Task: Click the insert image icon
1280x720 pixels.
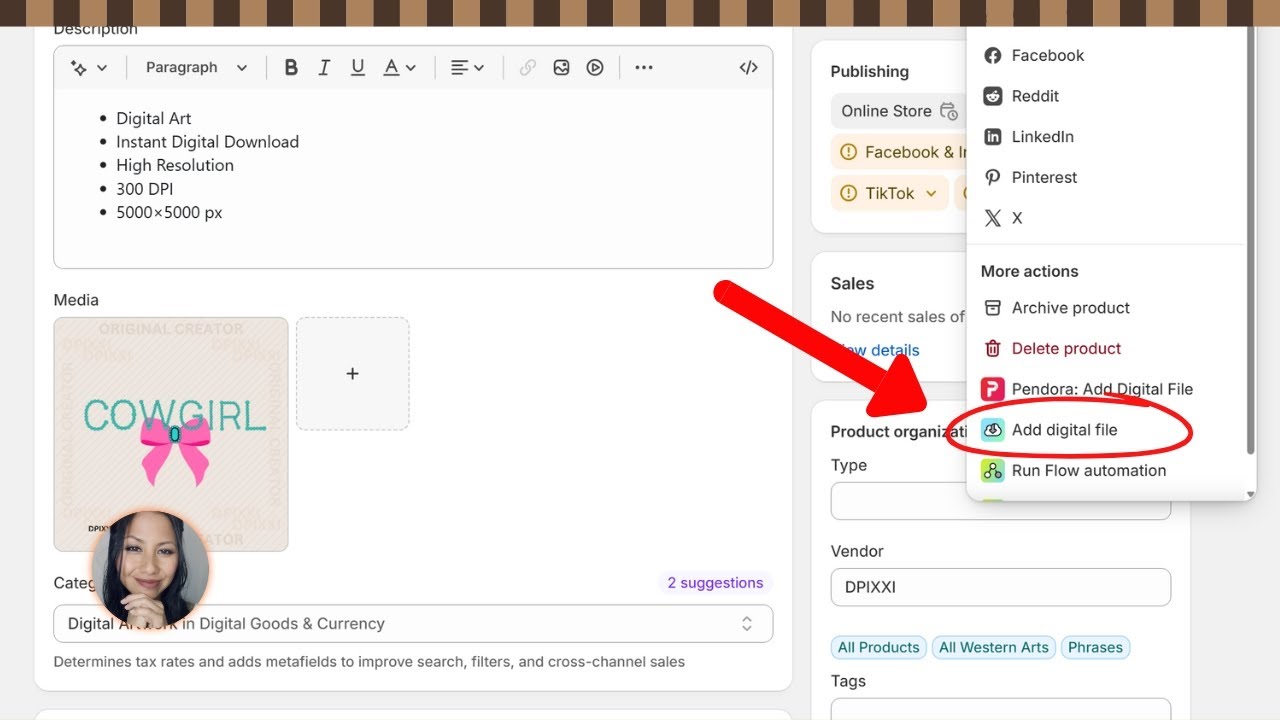Action: click(561, 68)
